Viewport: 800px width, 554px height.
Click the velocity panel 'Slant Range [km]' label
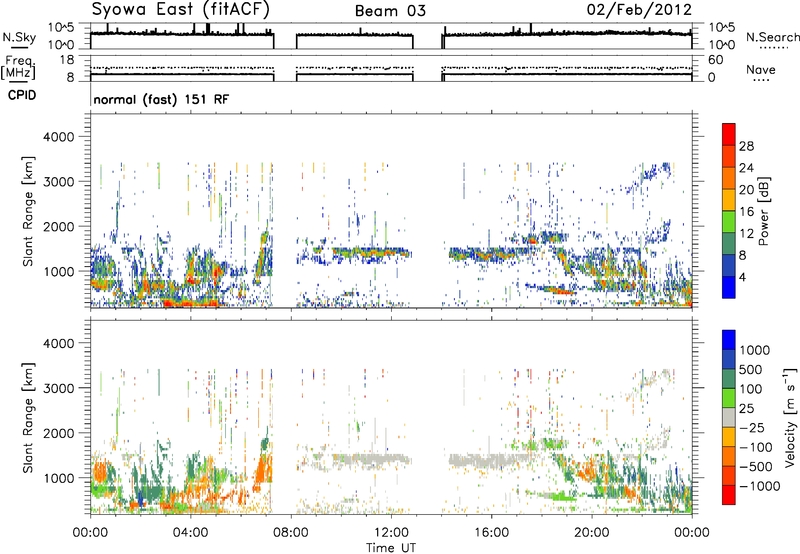[28, 417]
